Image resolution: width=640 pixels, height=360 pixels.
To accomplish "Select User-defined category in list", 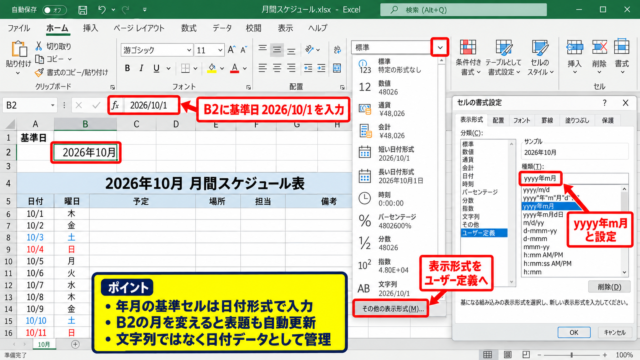I will (x=484, y=233).
